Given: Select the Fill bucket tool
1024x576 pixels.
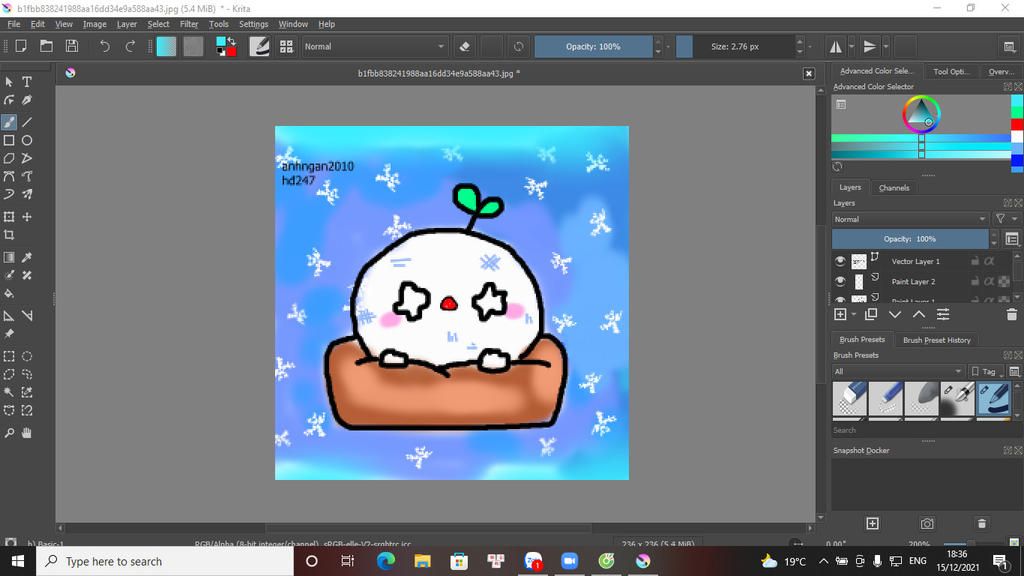Looking at the screenshot, I should [x=9, y=294].
